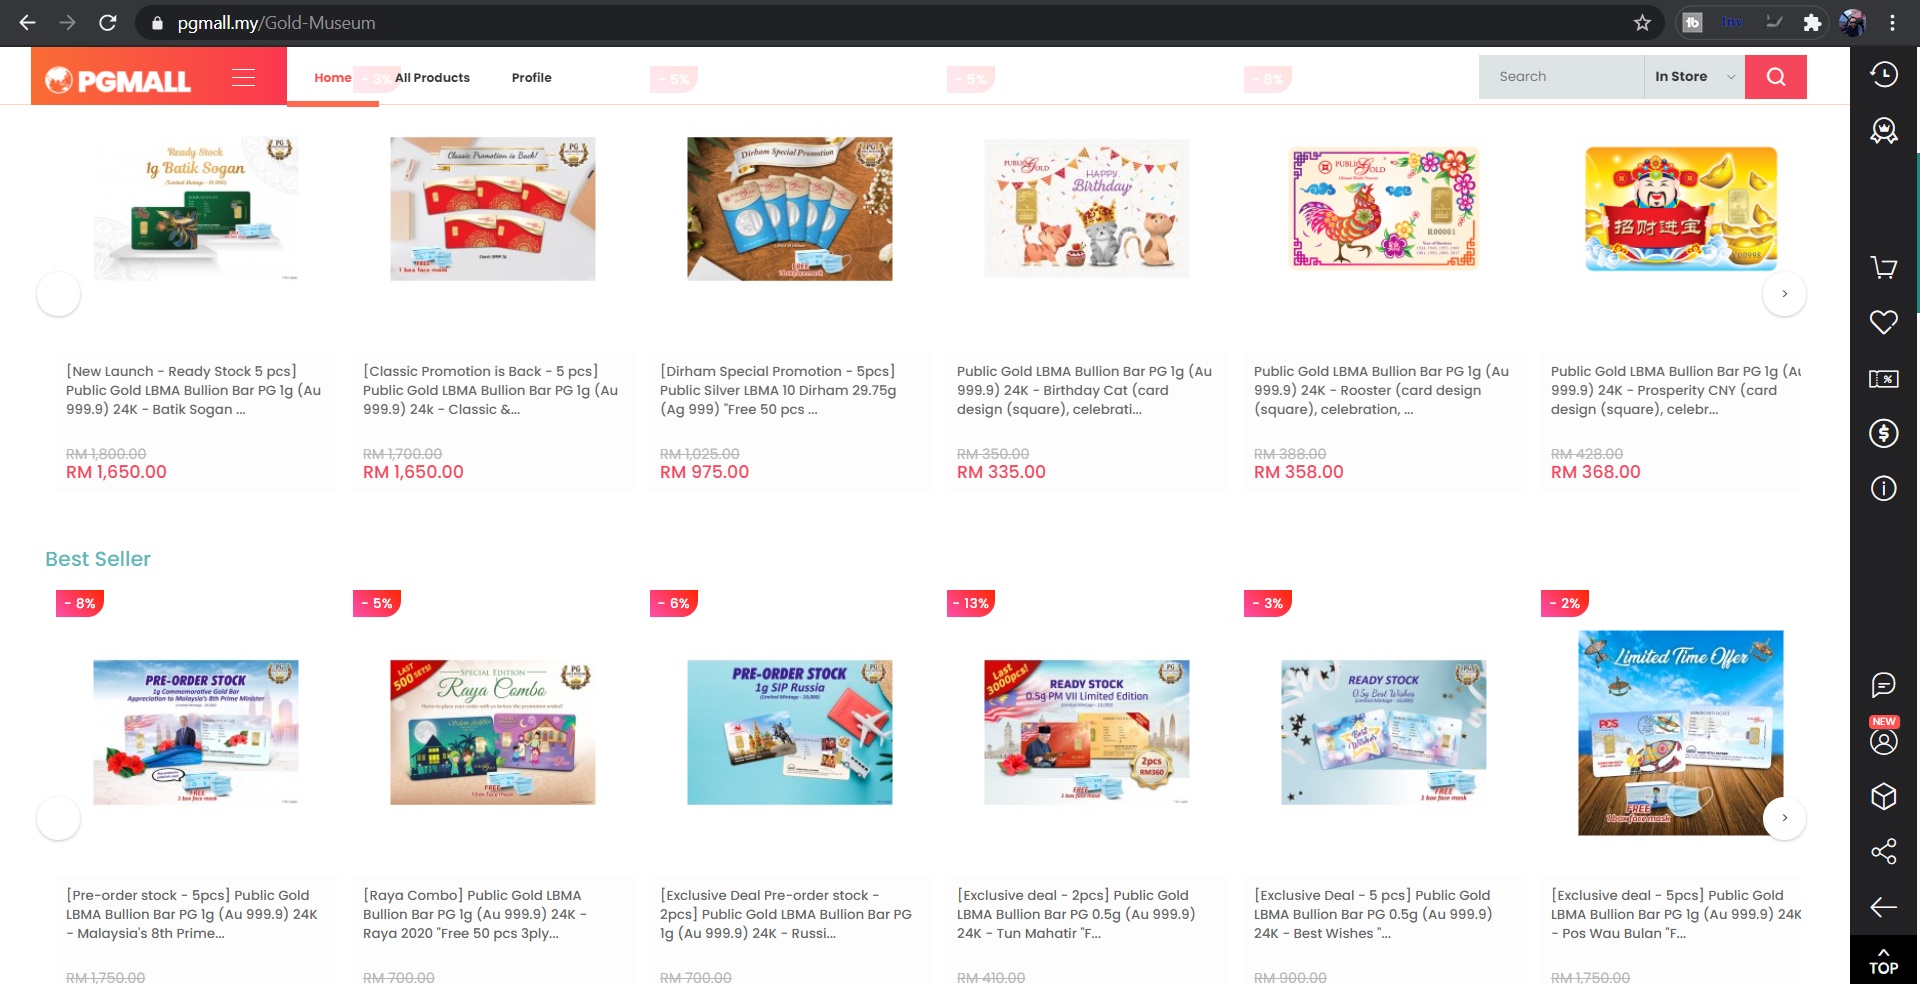The width and height of the screenshot is (1920, 984).
Task: Click the share icon in sidebar
Action: 1883,851
